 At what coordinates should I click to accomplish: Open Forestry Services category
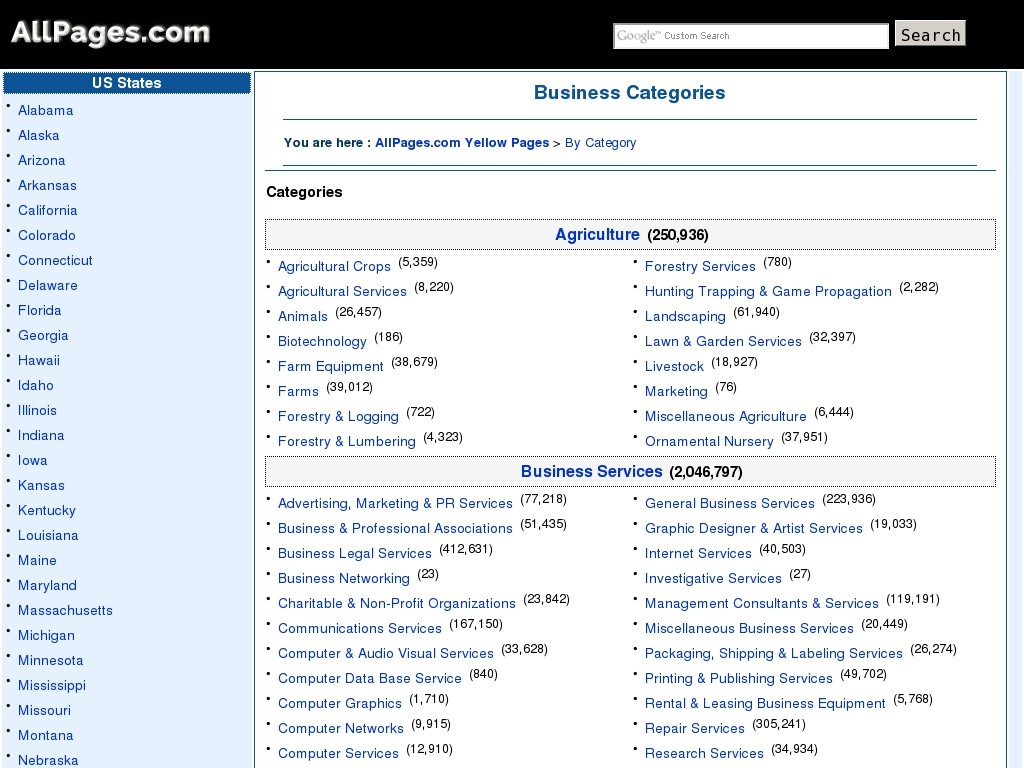click(x=700, y=266)
